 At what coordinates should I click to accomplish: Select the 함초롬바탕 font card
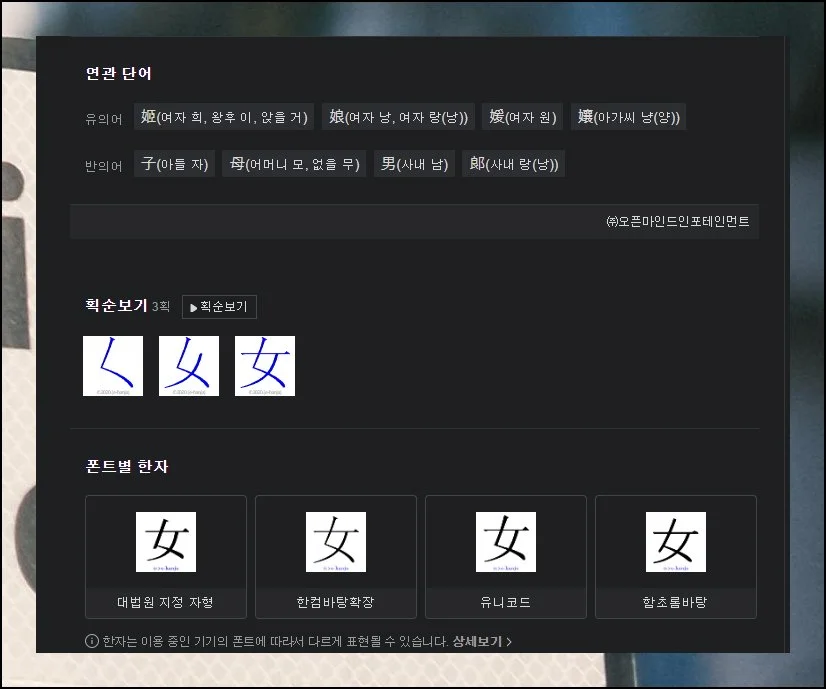click(x=676, y=557)
